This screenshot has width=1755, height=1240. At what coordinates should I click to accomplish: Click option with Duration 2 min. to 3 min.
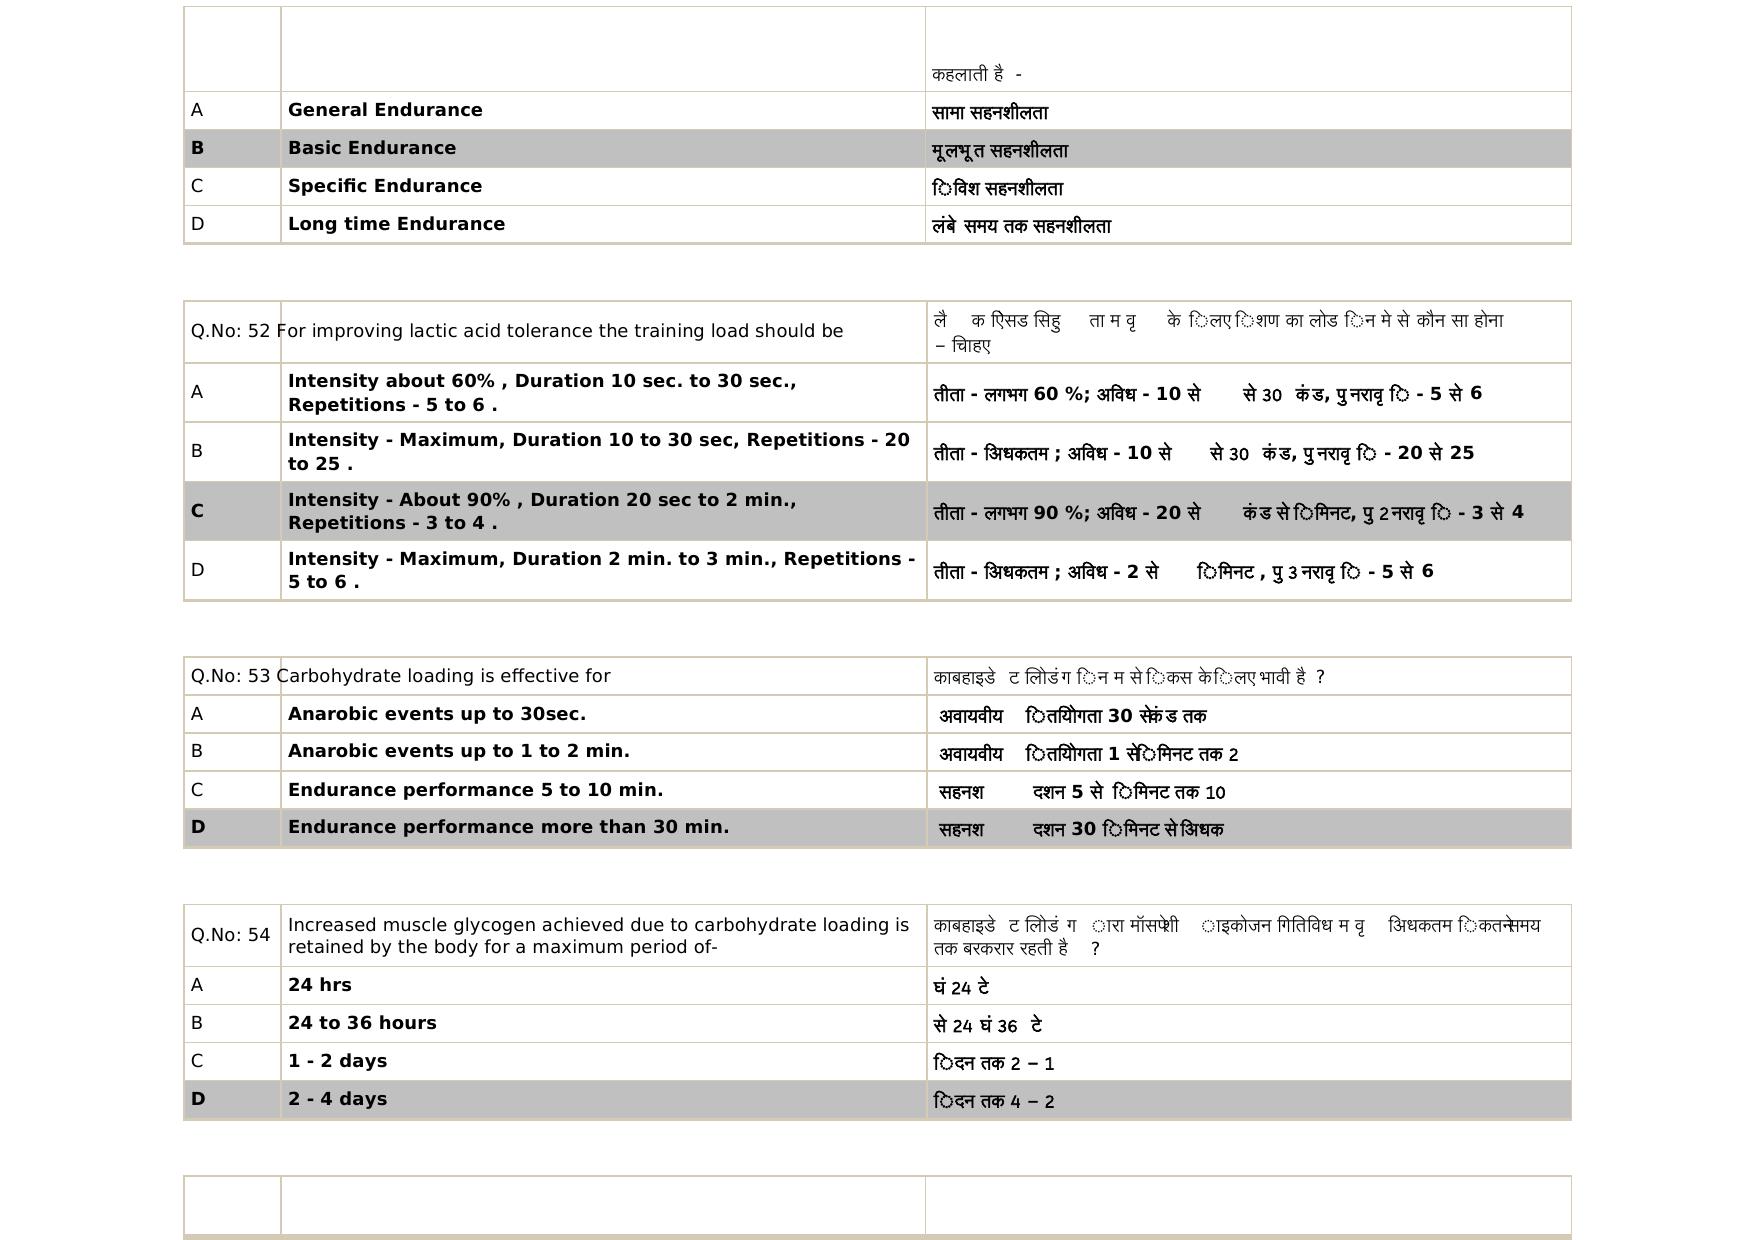601,570
